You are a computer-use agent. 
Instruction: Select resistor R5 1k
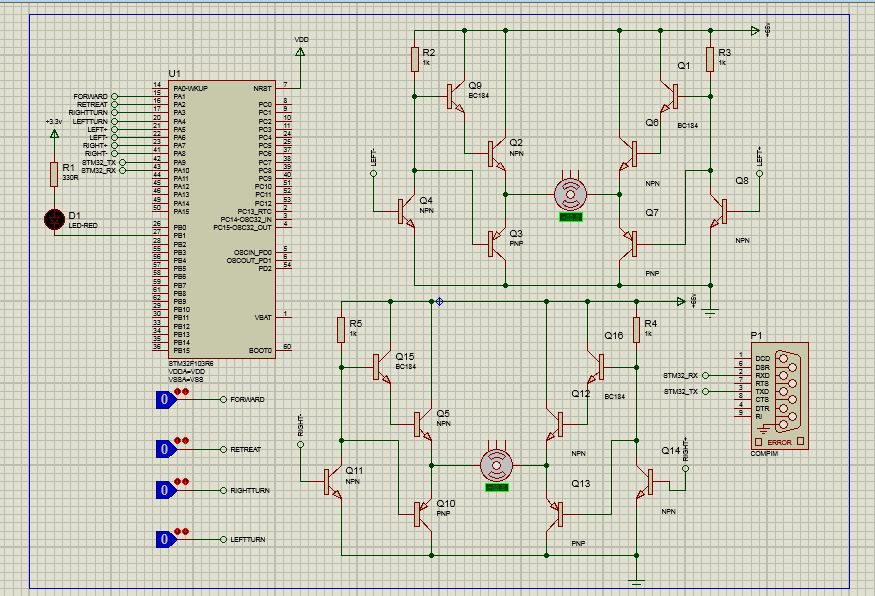click(x=341, y=330)
